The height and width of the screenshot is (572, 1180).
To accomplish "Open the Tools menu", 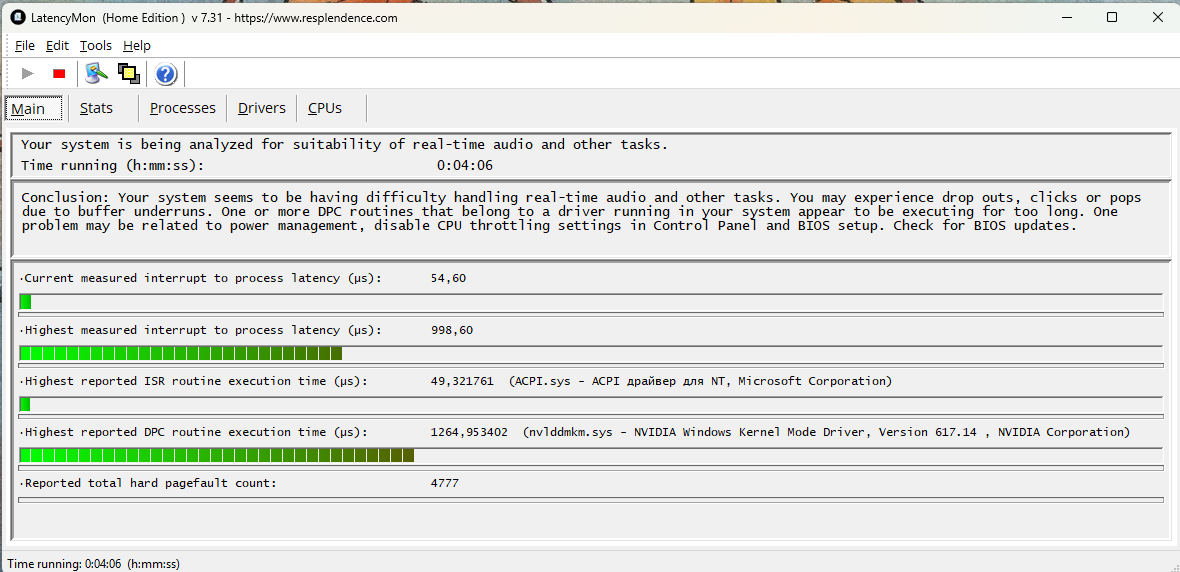I will (x=96, y=45).
